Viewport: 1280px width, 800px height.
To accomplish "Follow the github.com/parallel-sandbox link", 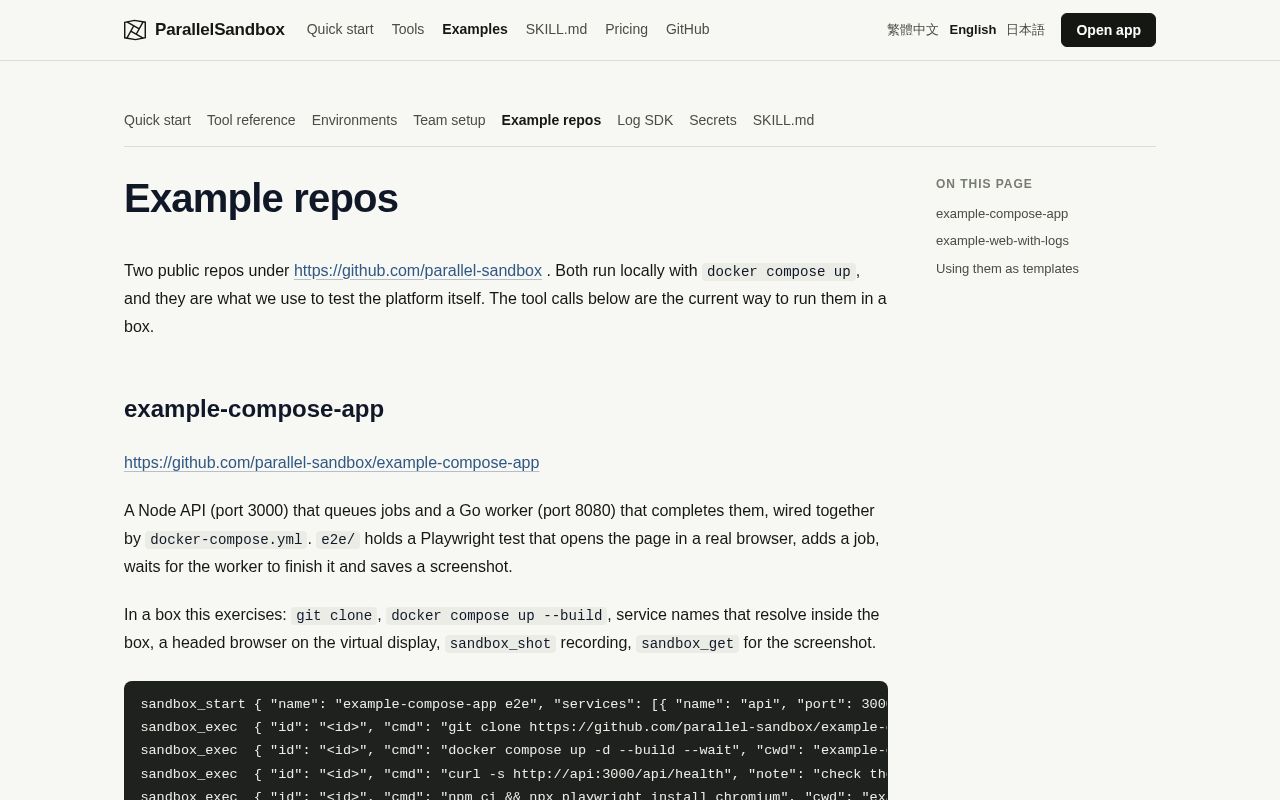I will (x=418, y=271).
